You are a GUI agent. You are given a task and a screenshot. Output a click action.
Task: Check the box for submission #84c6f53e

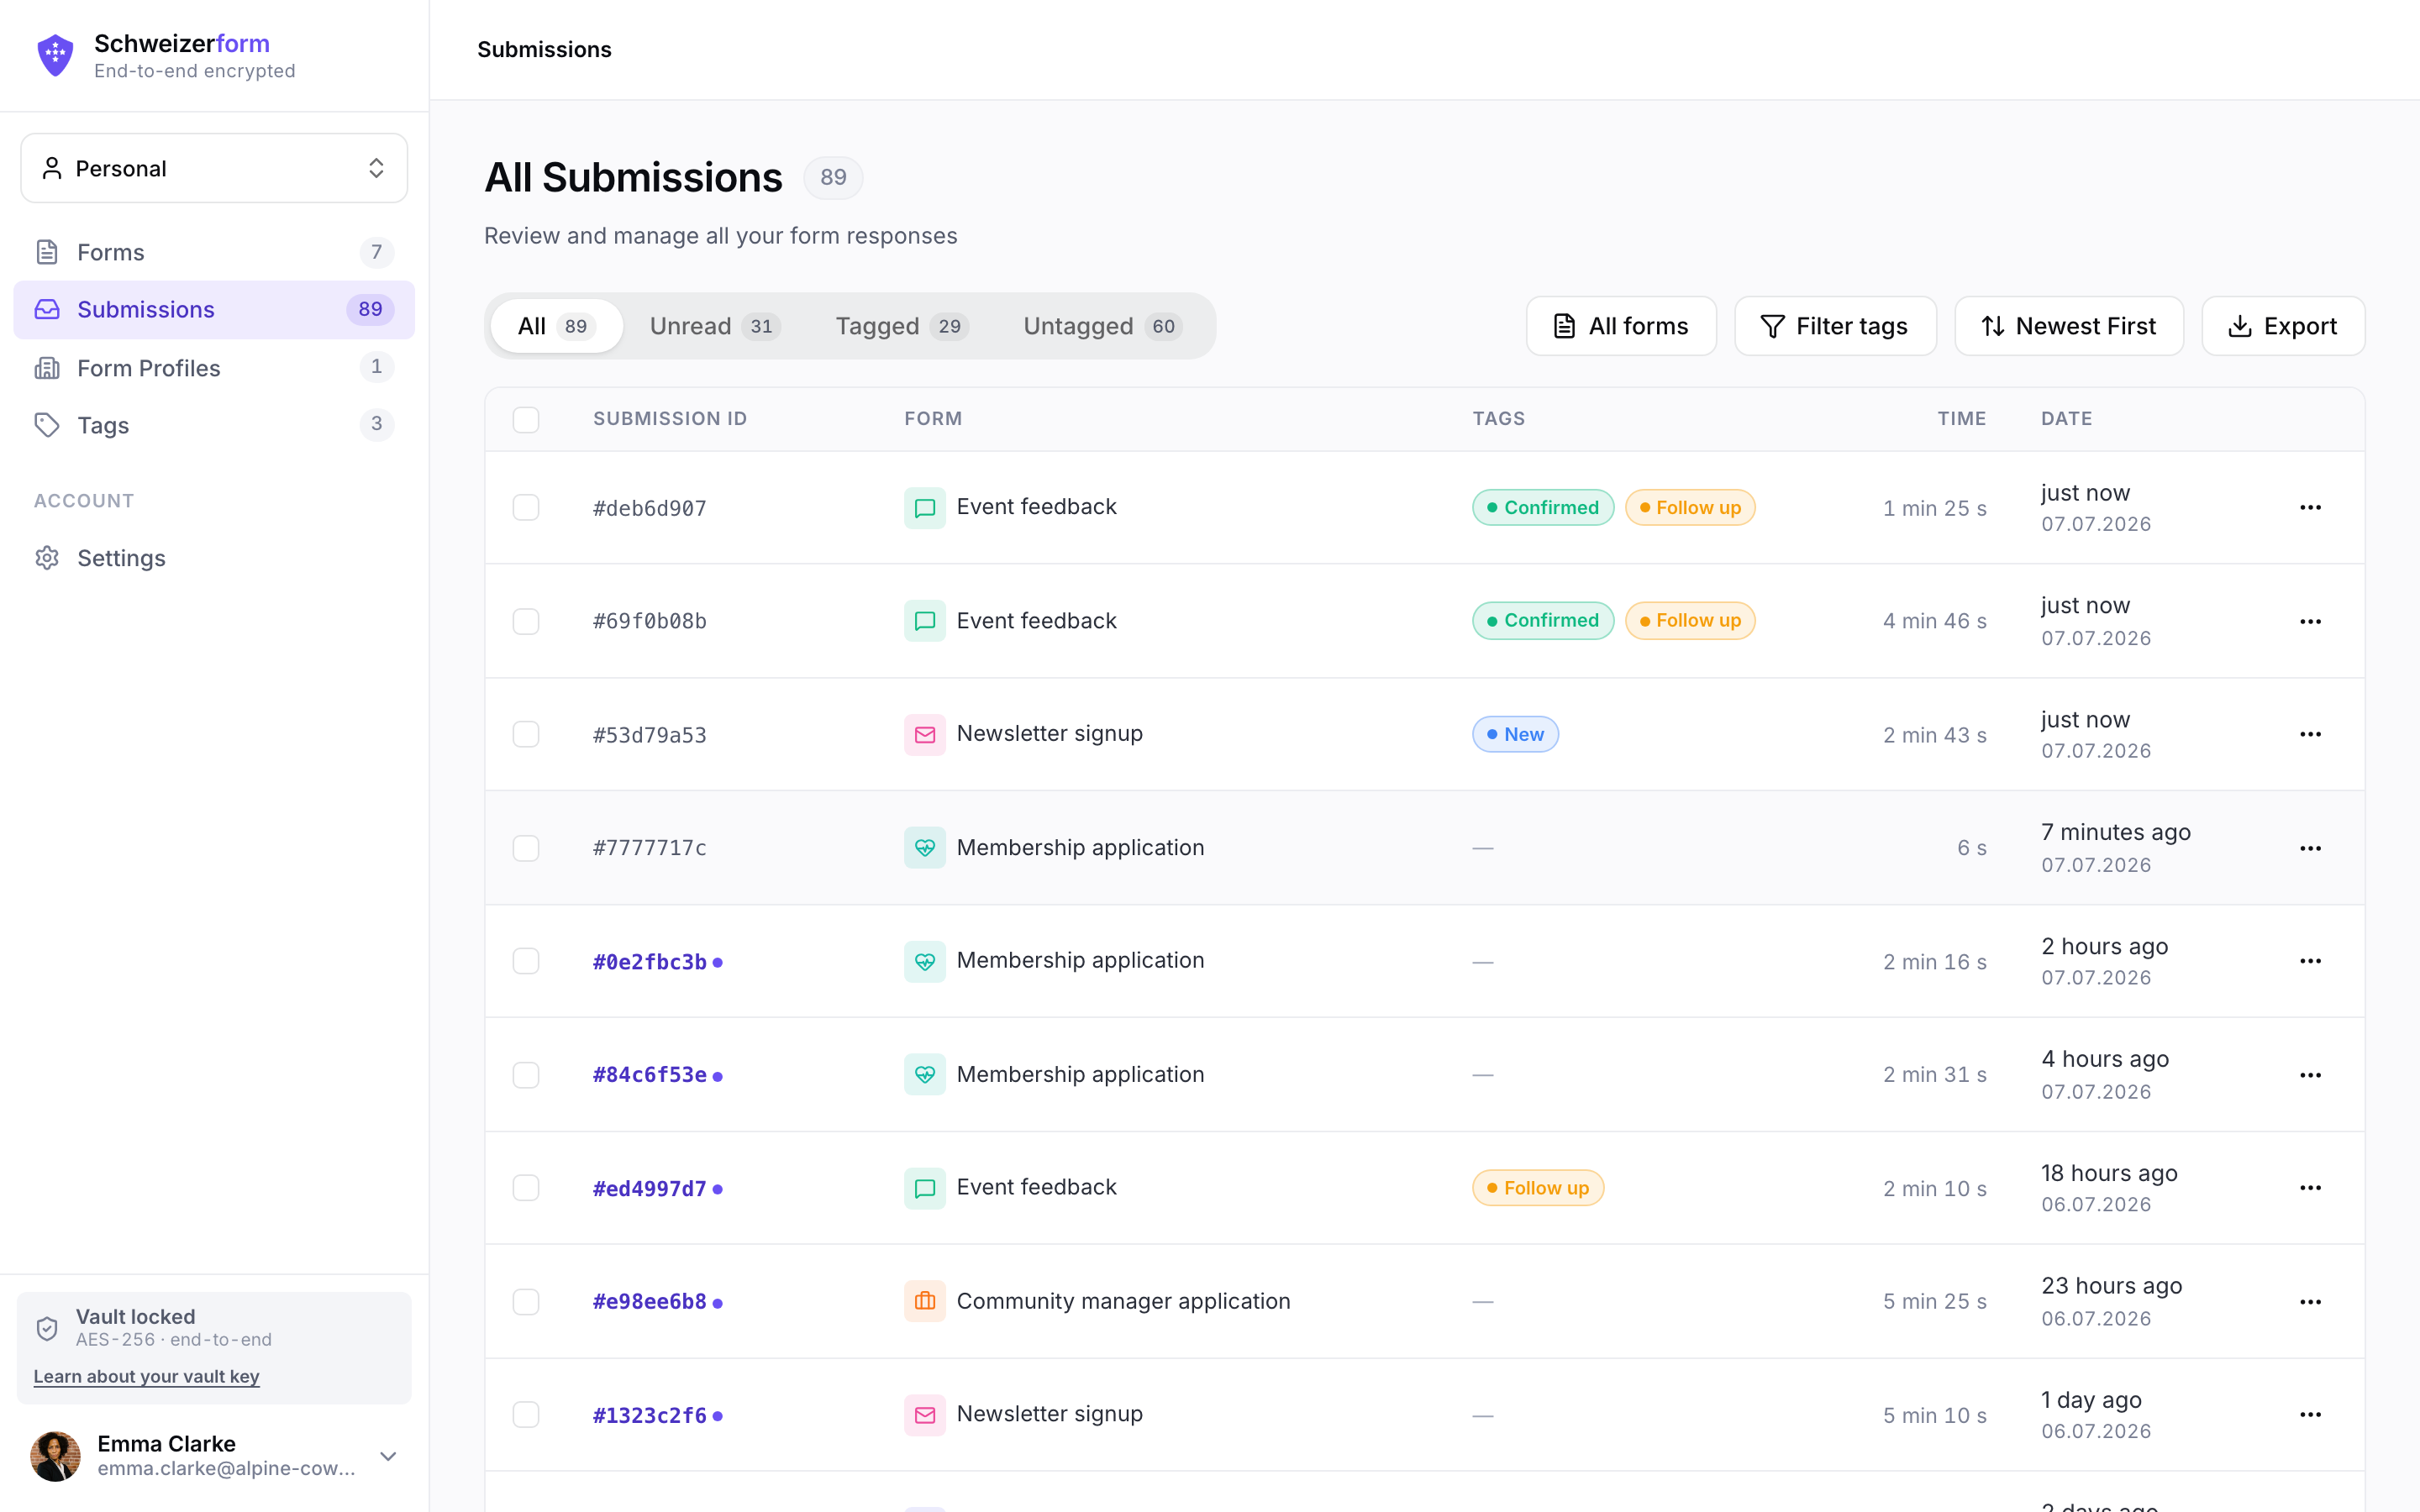(526, 1075)
